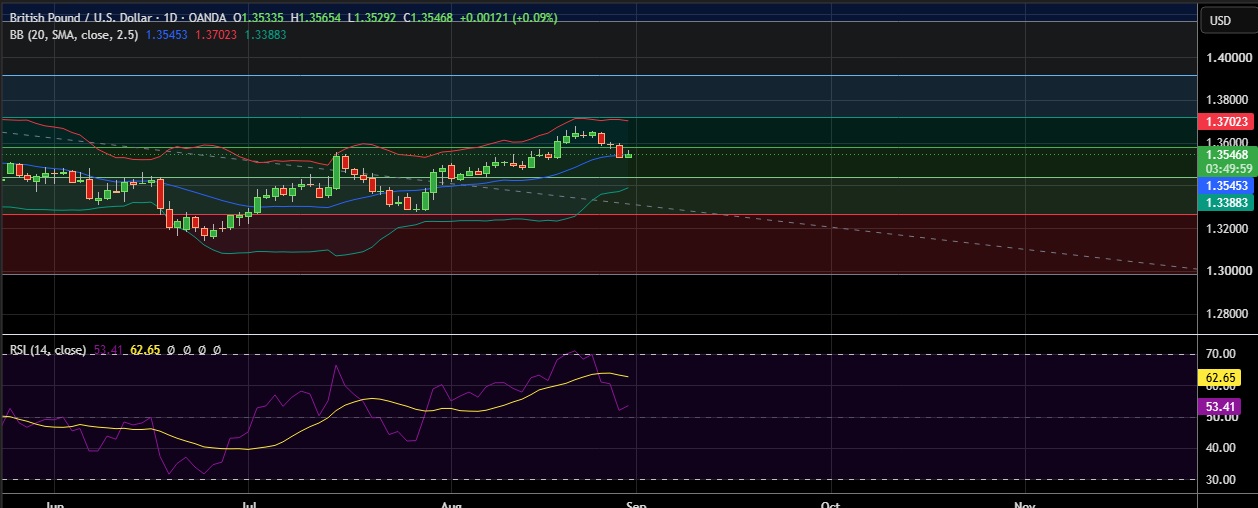The height and width of the screenshot is (508, 1258).
Task: Click the Jul label on time axis
Action: [x=251, y=503]
